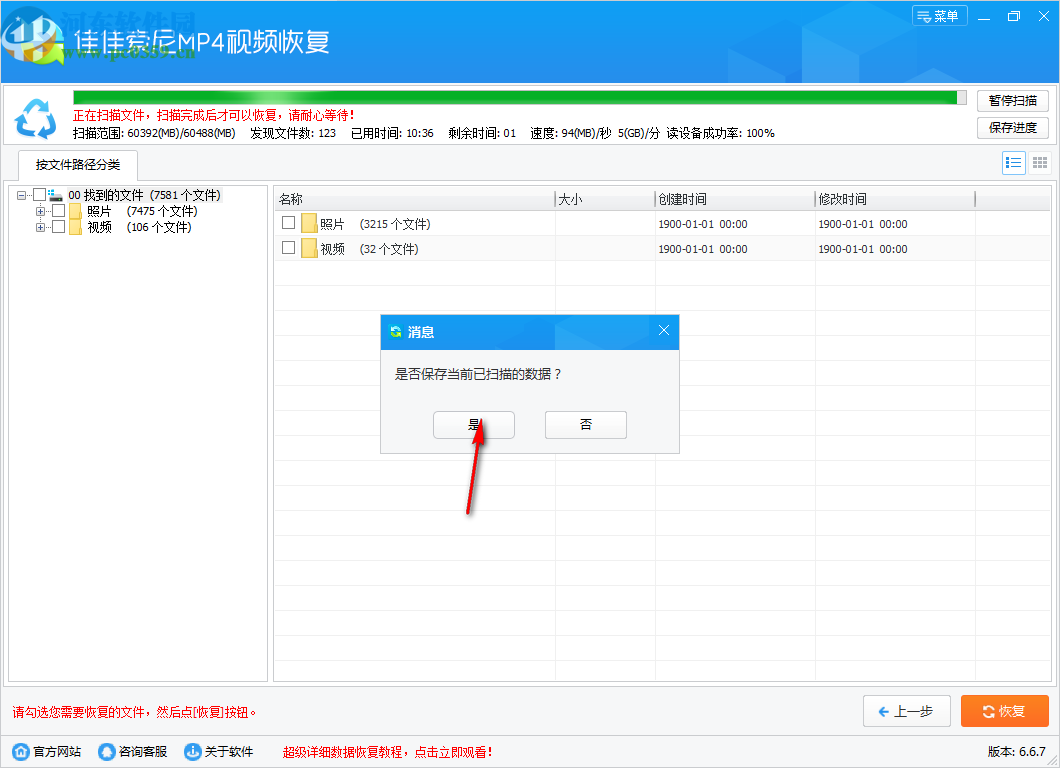Viewport: 1060px width, 768px height.
Task: Click 视频 row modified time 1900-01-01 00:00
Action: [x=863, y=249]
